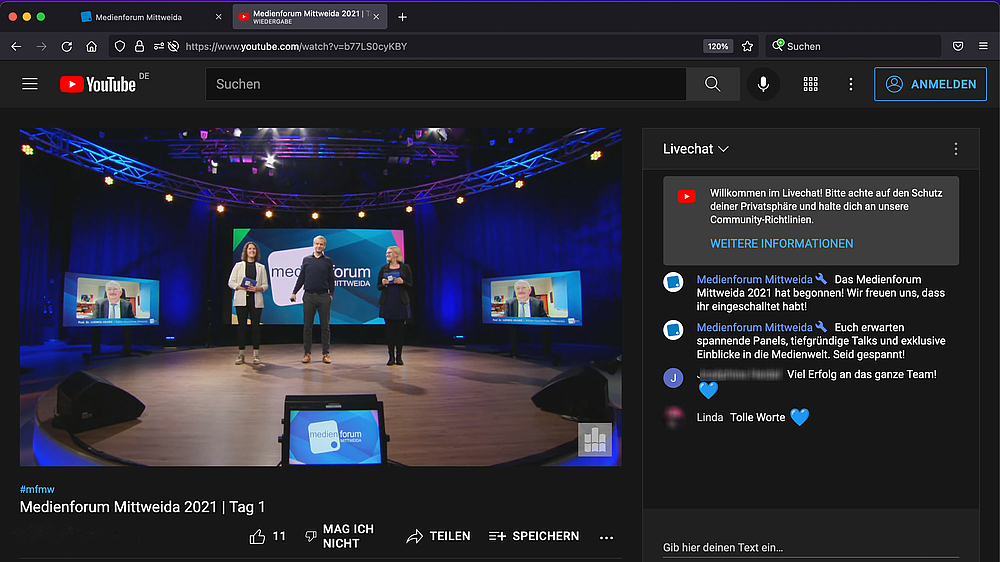Click the ANMELDEN sign-in button

point(930,84)
